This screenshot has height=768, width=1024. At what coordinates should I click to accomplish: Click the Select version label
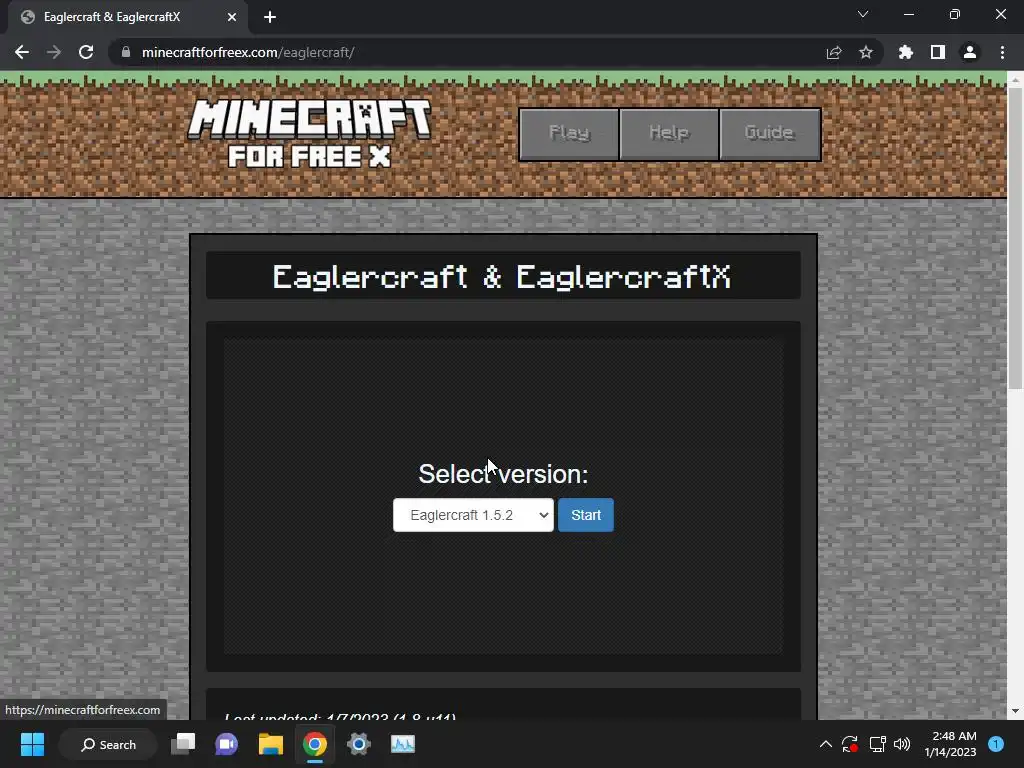pyautogui.click(x=503, y=474)
